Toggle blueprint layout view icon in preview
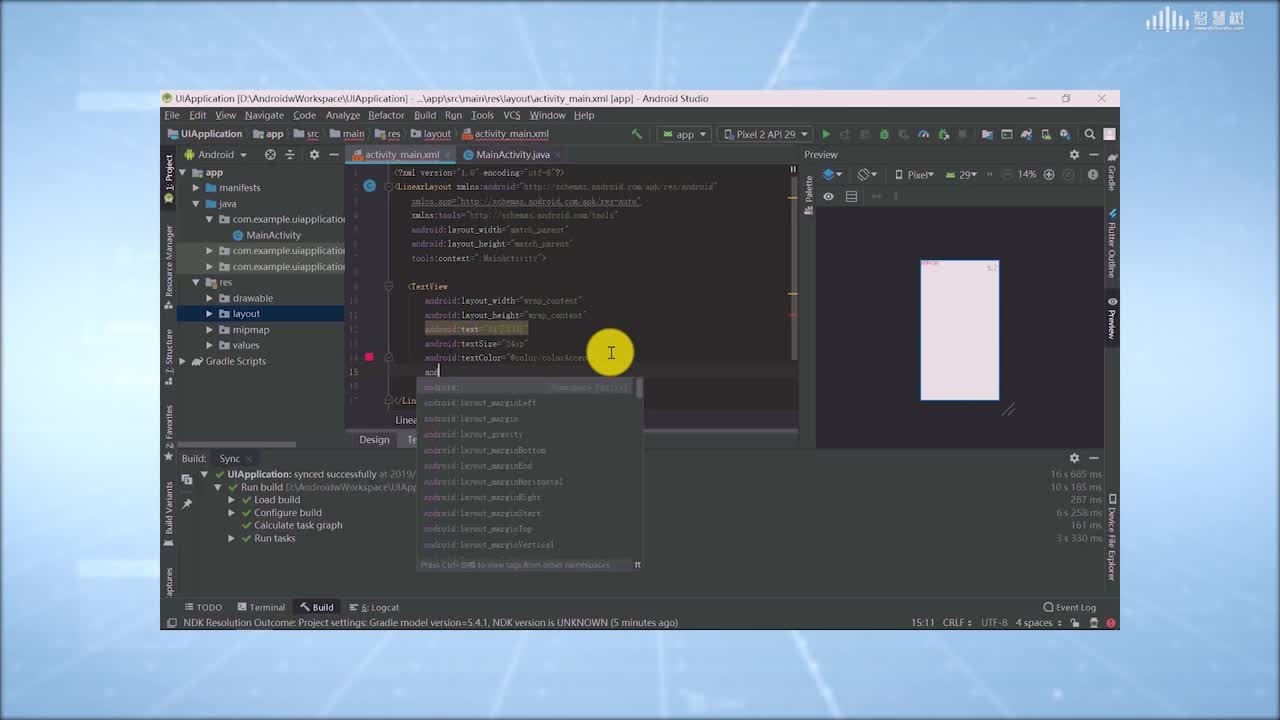 pos(851,196)
